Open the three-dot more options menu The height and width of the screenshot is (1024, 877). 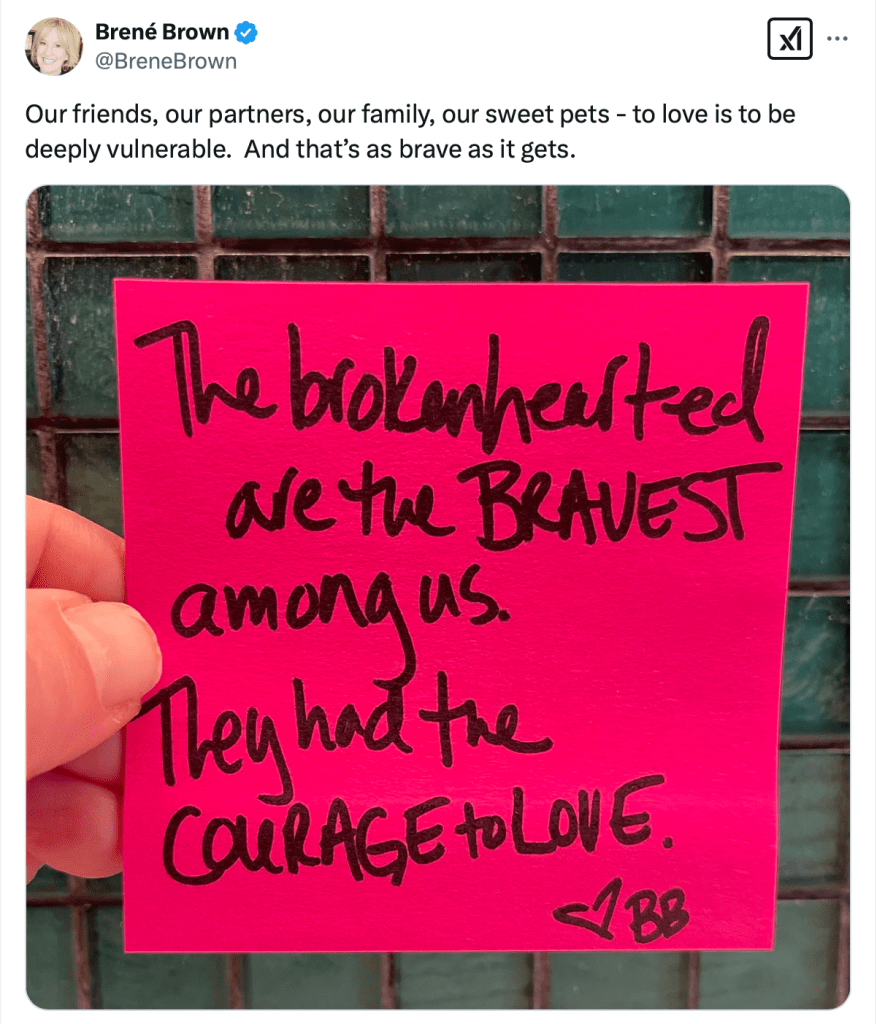[839, 39]
